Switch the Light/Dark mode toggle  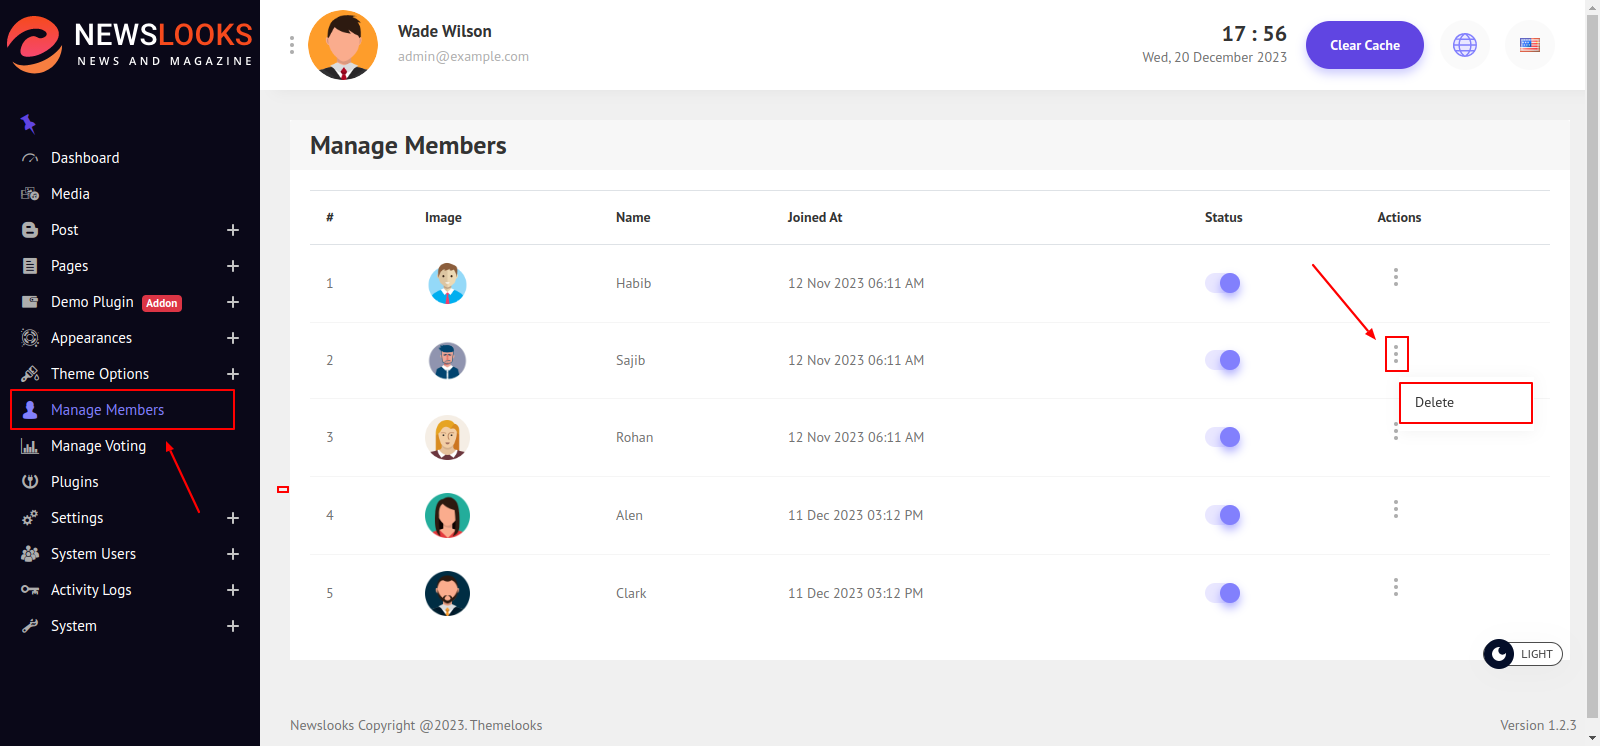point(1522,654)
